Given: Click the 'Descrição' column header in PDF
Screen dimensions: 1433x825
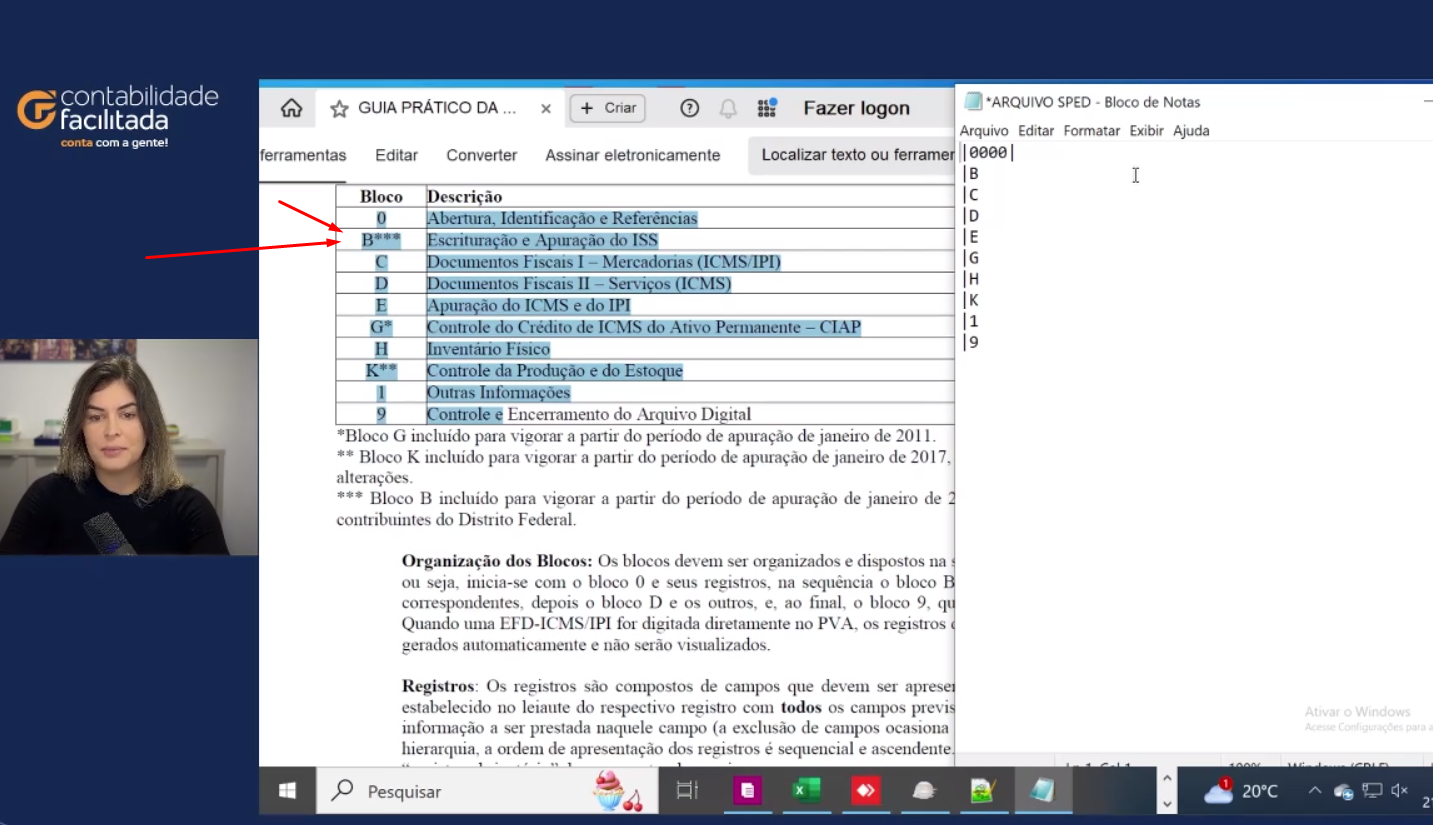Looking at the screenshot, I should tap(464, 197).
